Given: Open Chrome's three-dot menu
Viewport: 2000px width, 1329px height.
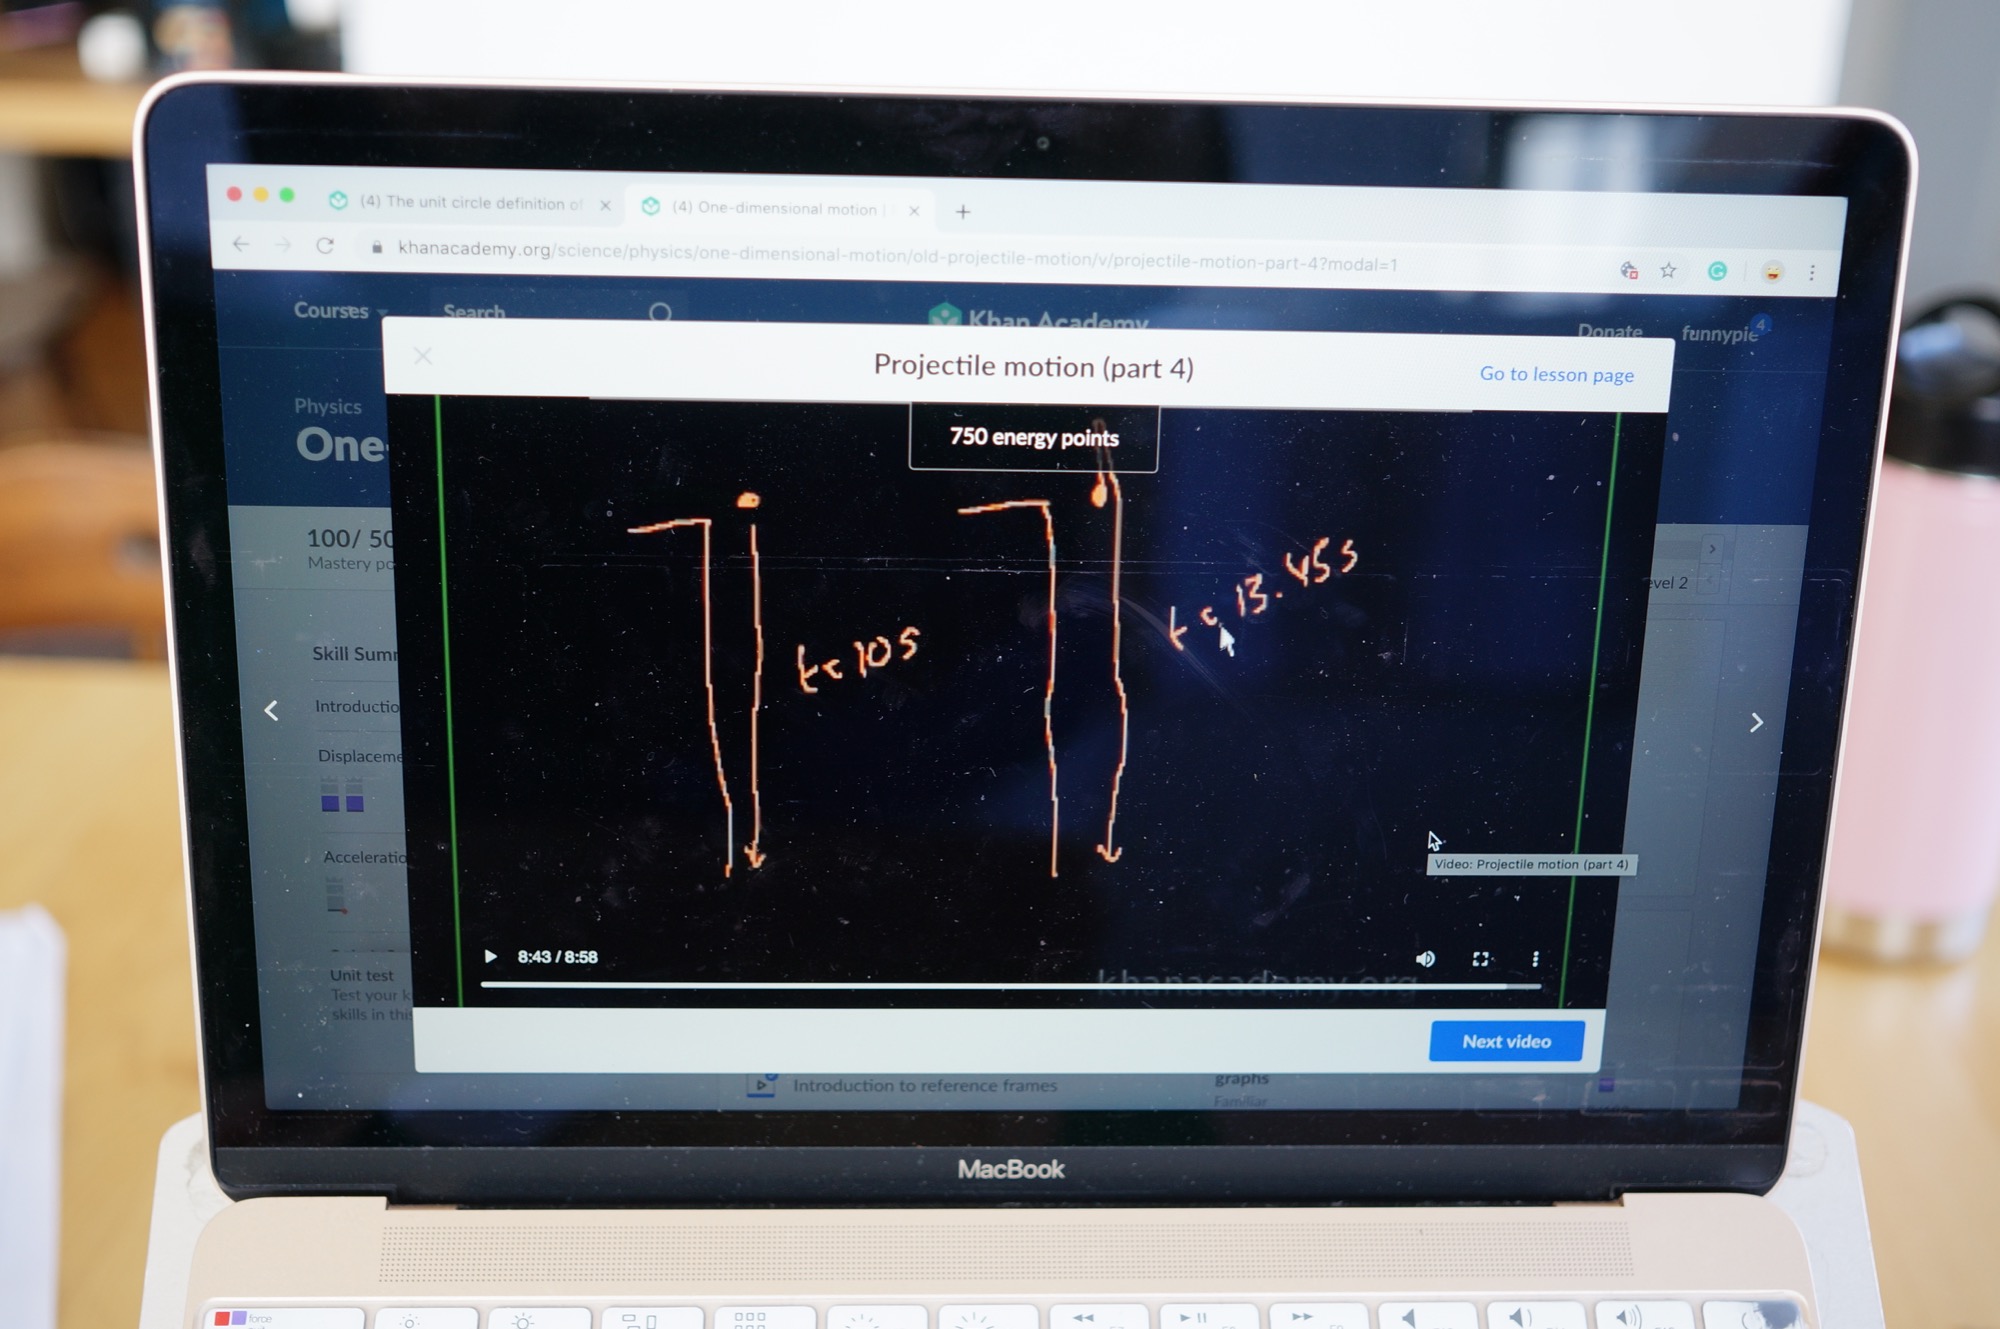Looking at the screenshot, I should [1811, 272].
